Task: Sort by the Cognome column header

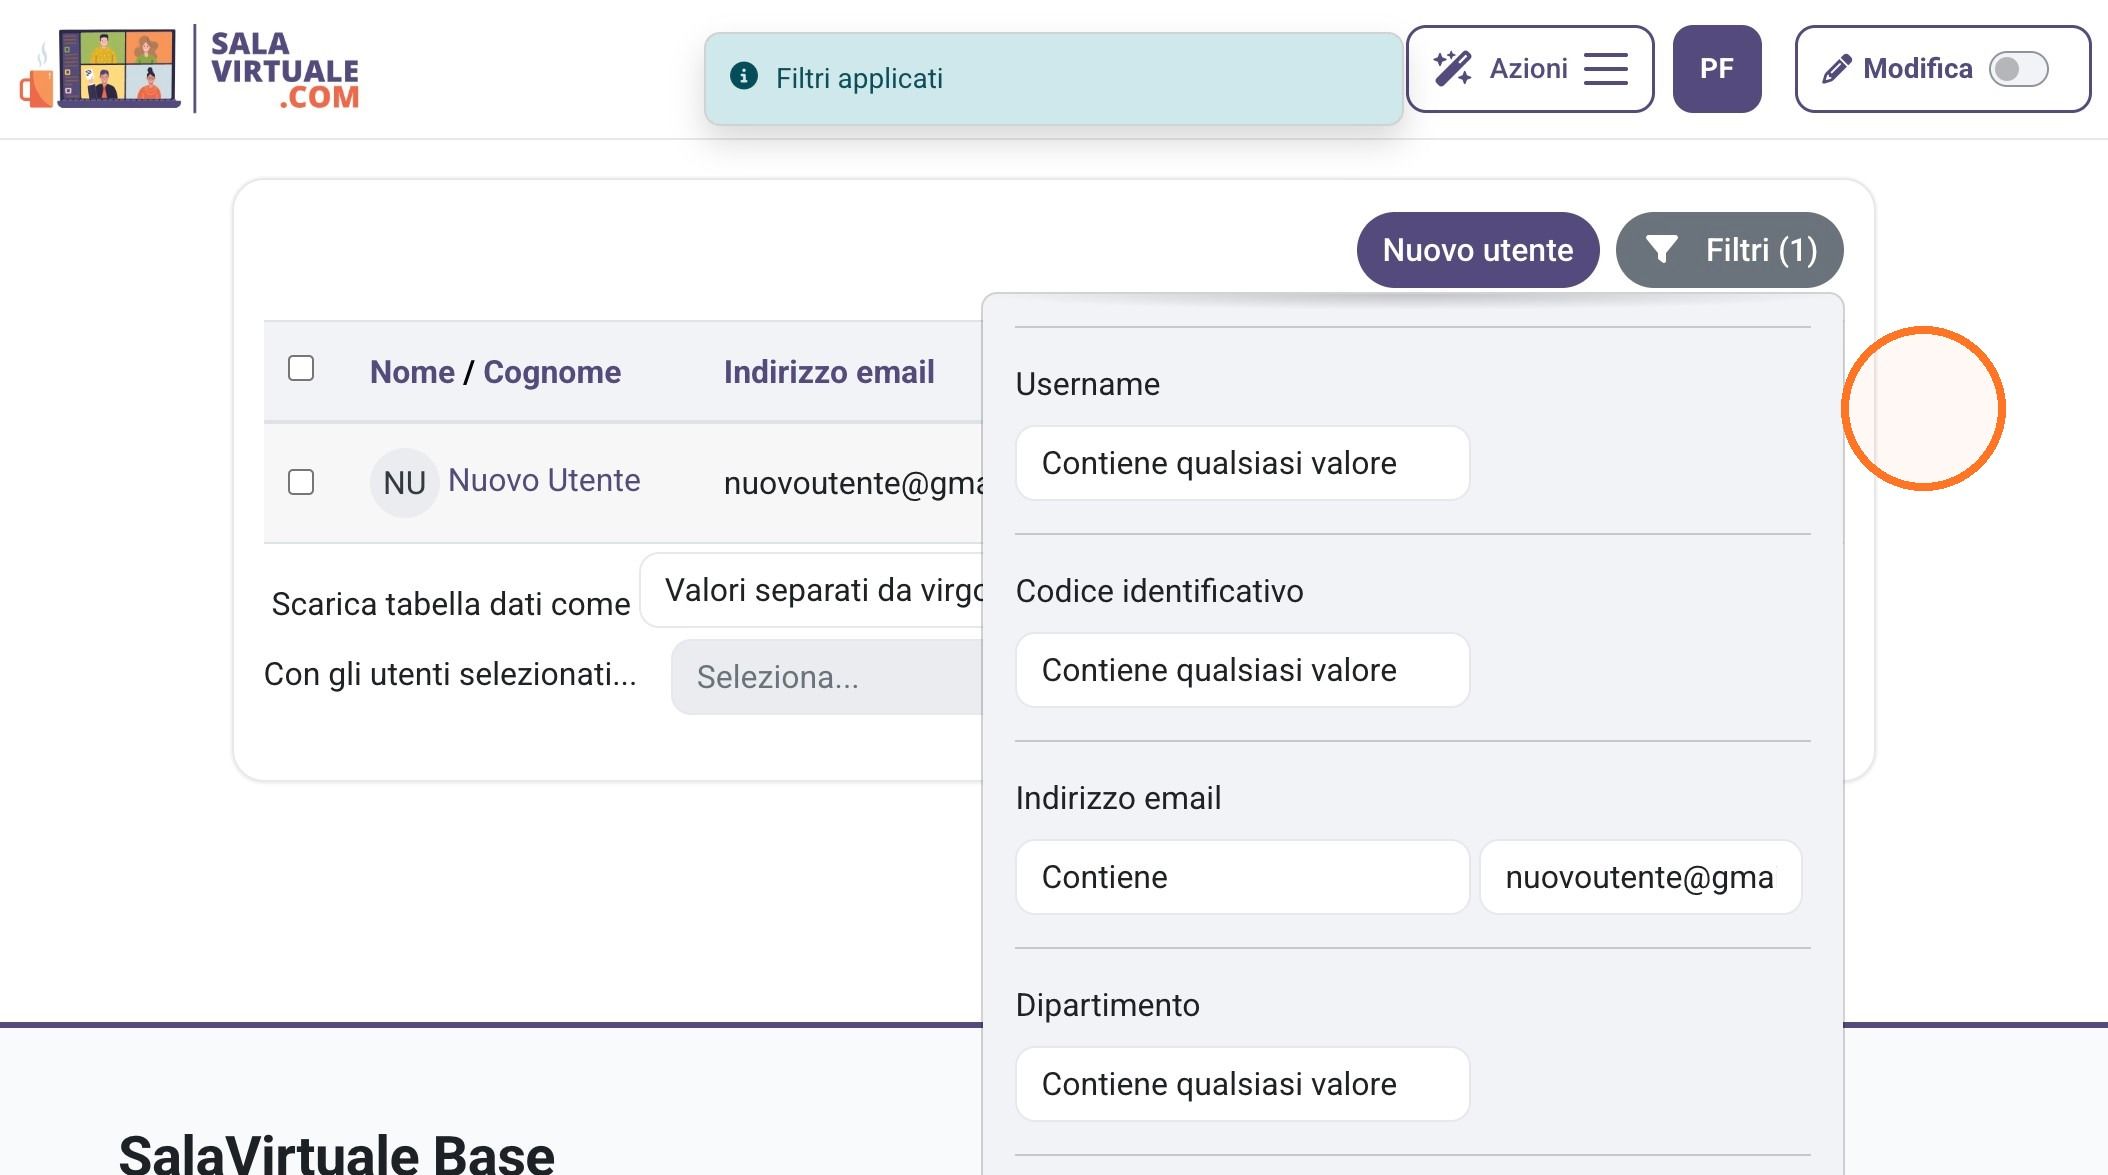Action: tap(552, 372)
